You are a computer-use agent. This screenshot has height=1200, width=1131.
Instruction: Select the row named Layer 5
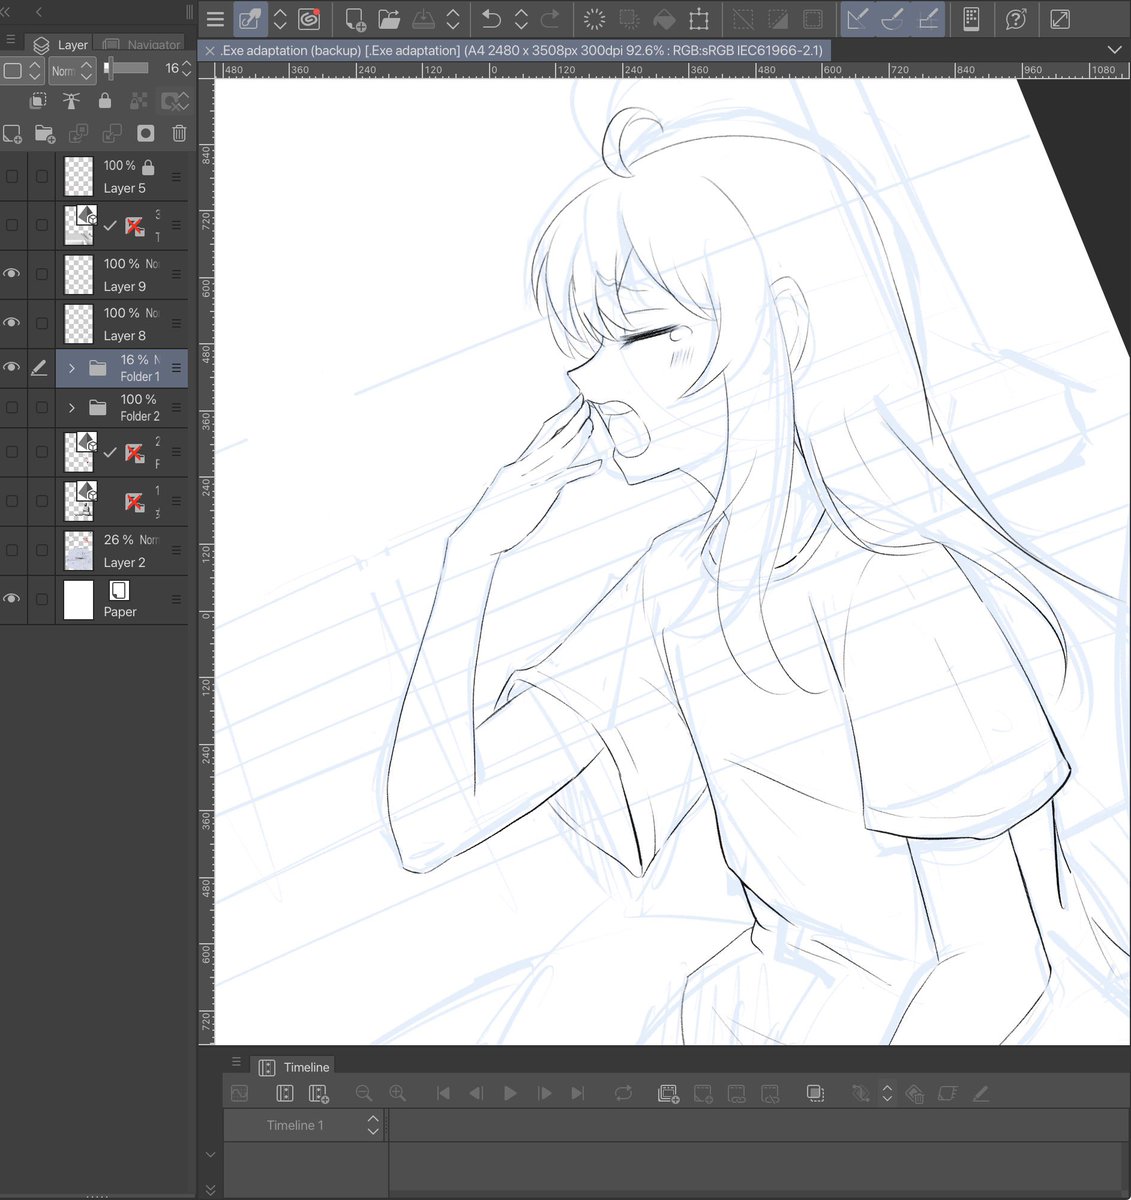click(x=122, y=176)
